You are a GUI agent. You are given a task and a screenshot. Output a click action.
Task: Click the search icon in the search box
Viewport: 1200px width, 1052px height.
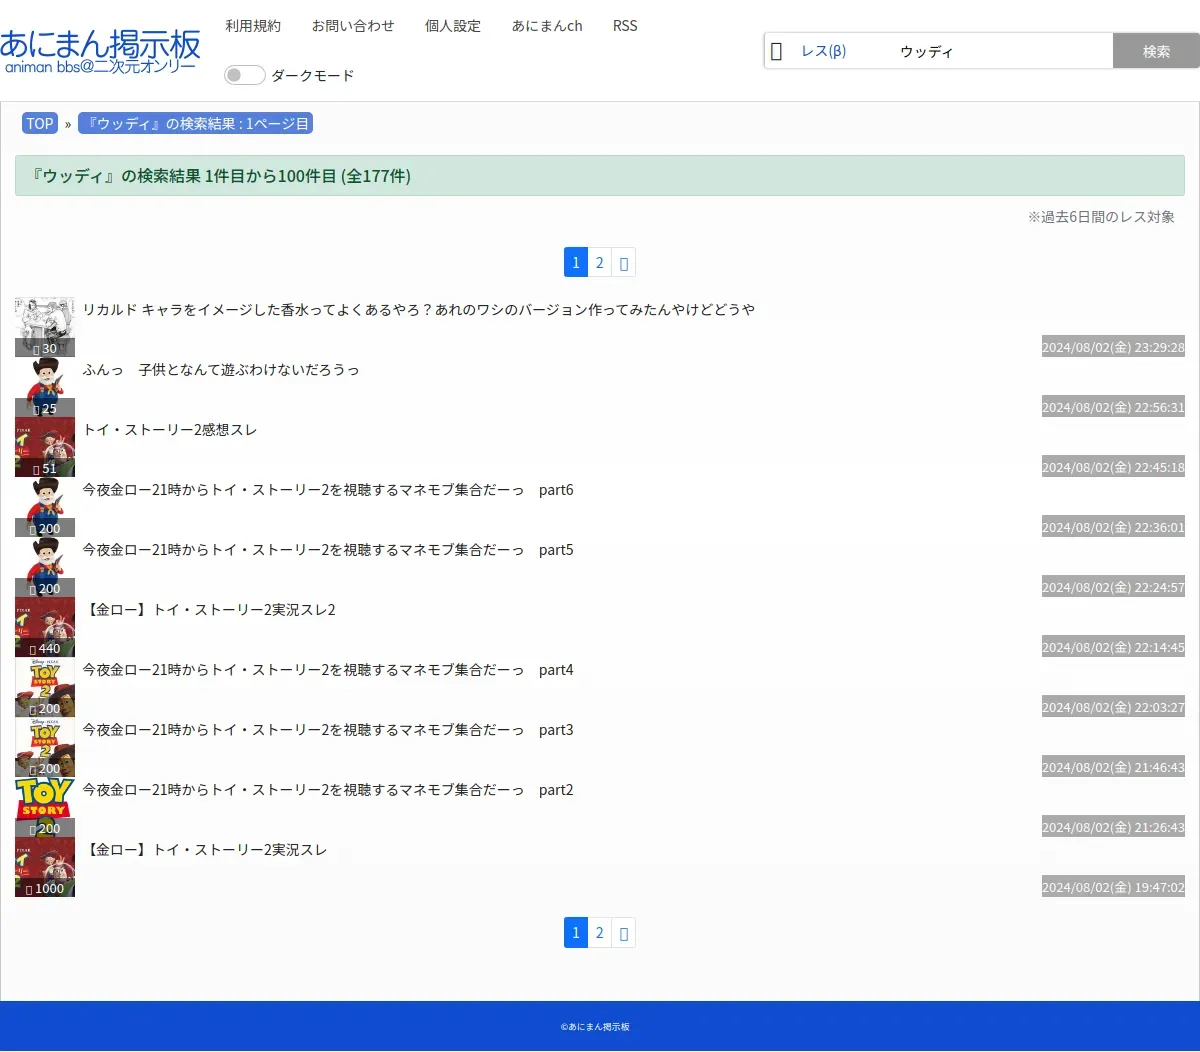(777, 51)
